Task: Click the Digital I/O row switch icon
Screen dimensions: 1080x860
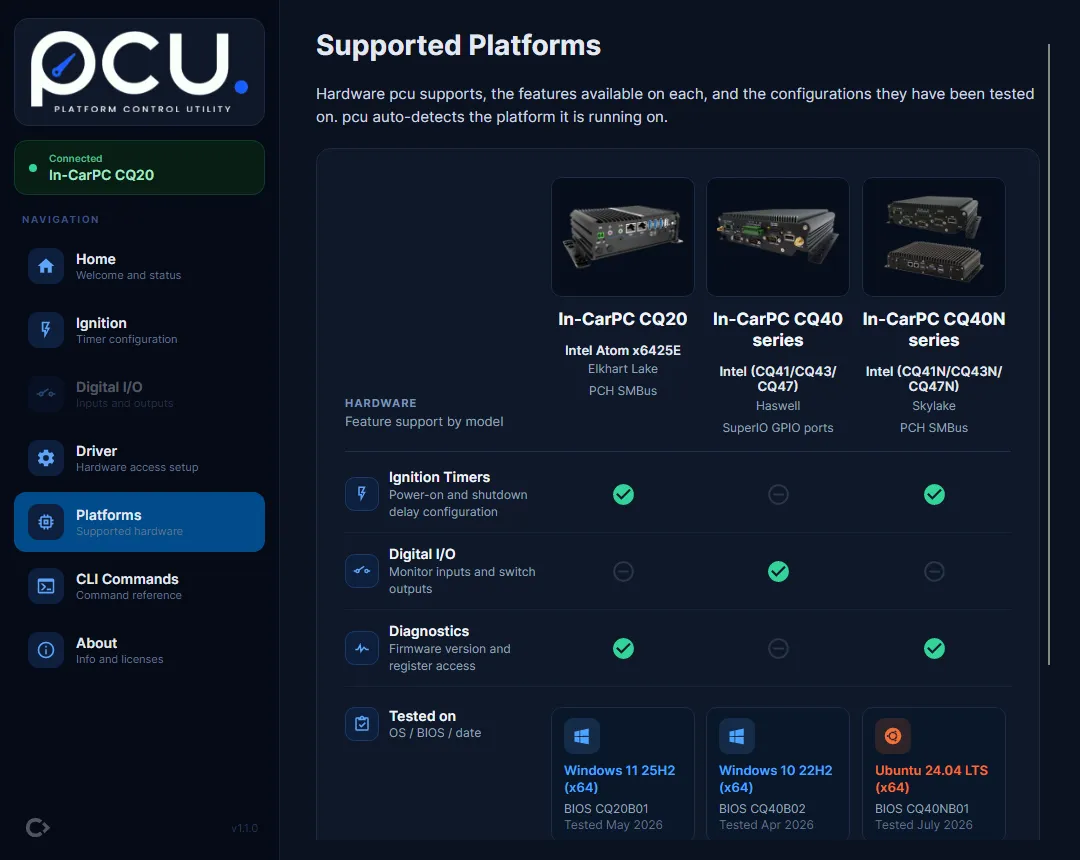Action: (x=362, y=571)
